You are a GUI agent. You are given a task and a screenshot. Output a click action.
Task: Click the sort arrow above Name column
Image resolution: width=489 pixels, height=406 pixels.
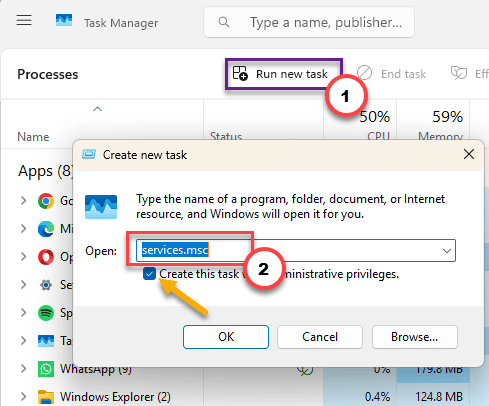tap(97, 109)
